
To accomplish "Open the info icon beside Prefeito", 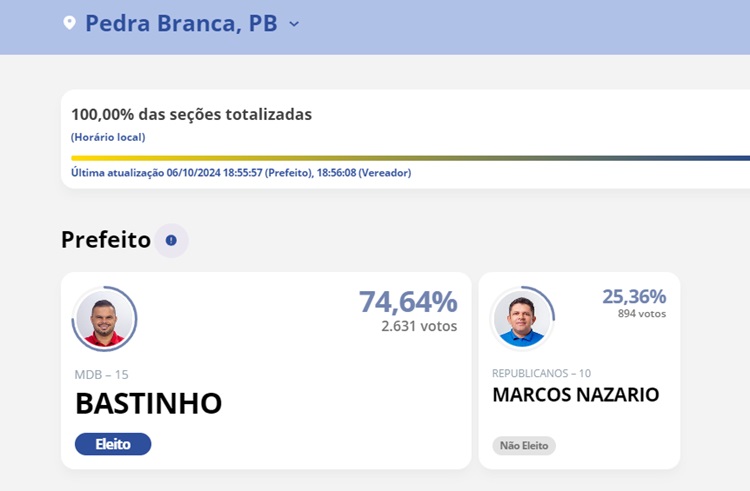I will click(171, 240).
